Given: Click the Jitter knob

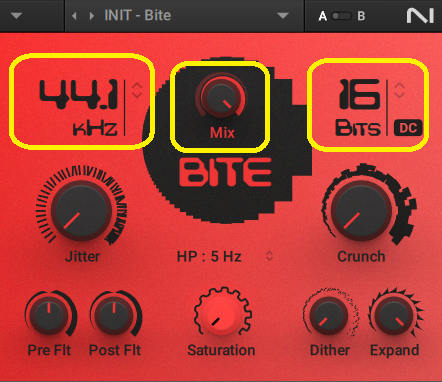Looking at the screenshot, I should coord(80,210).
